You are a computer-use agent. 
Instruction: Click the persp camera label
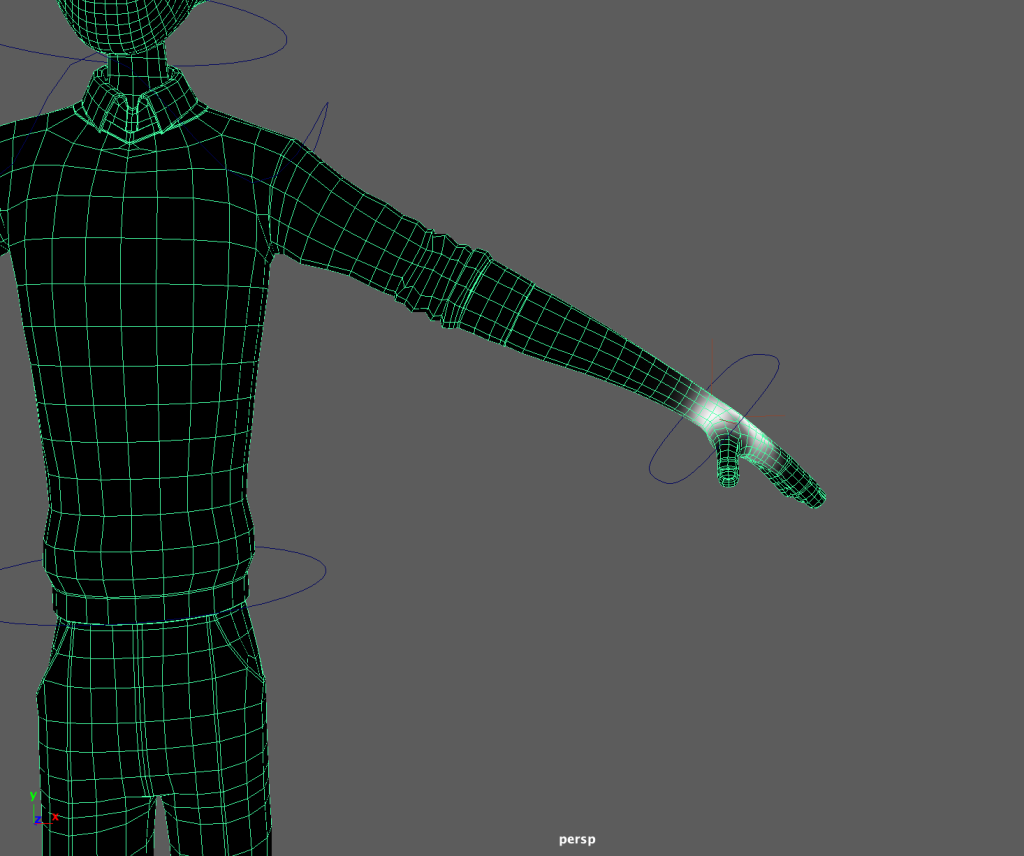coord(577,839)
